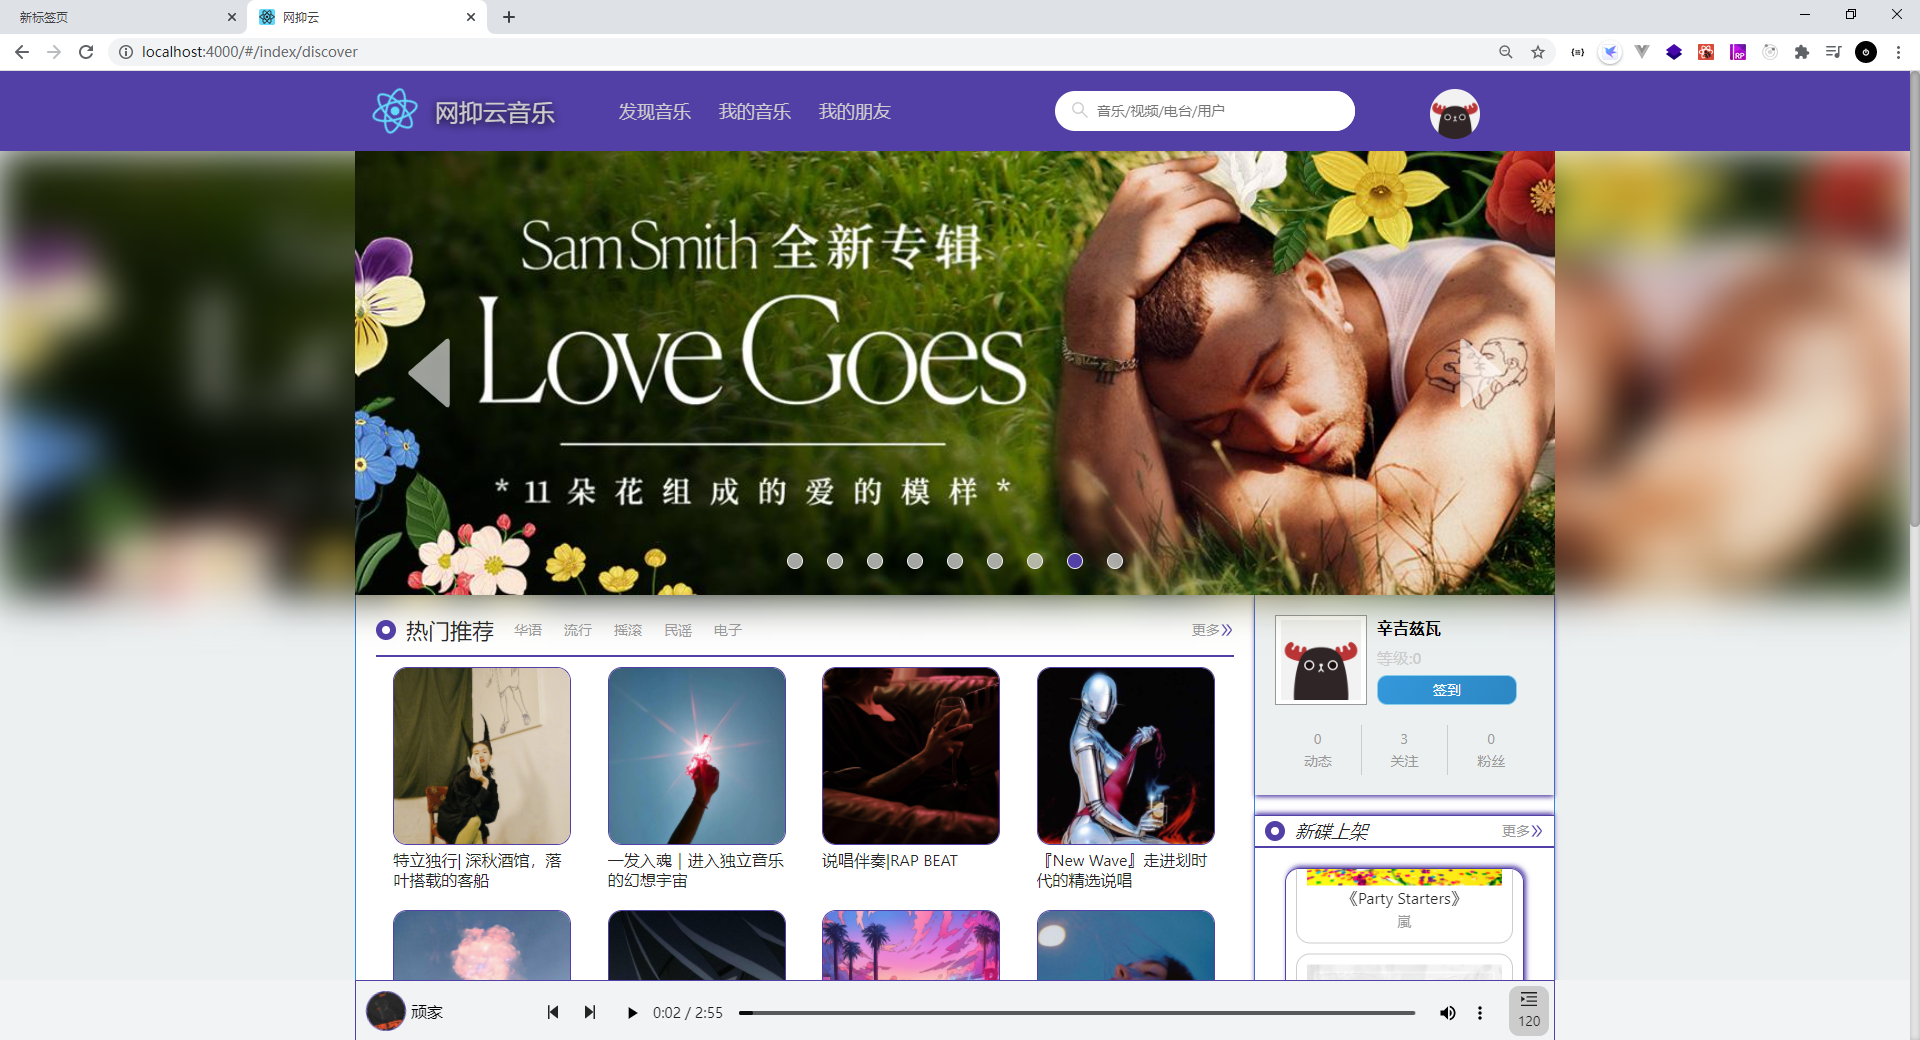Viewport: 1920px width, 1040px height.
Task: Open Chrome three-dot menu
Action: point(1898,52)
